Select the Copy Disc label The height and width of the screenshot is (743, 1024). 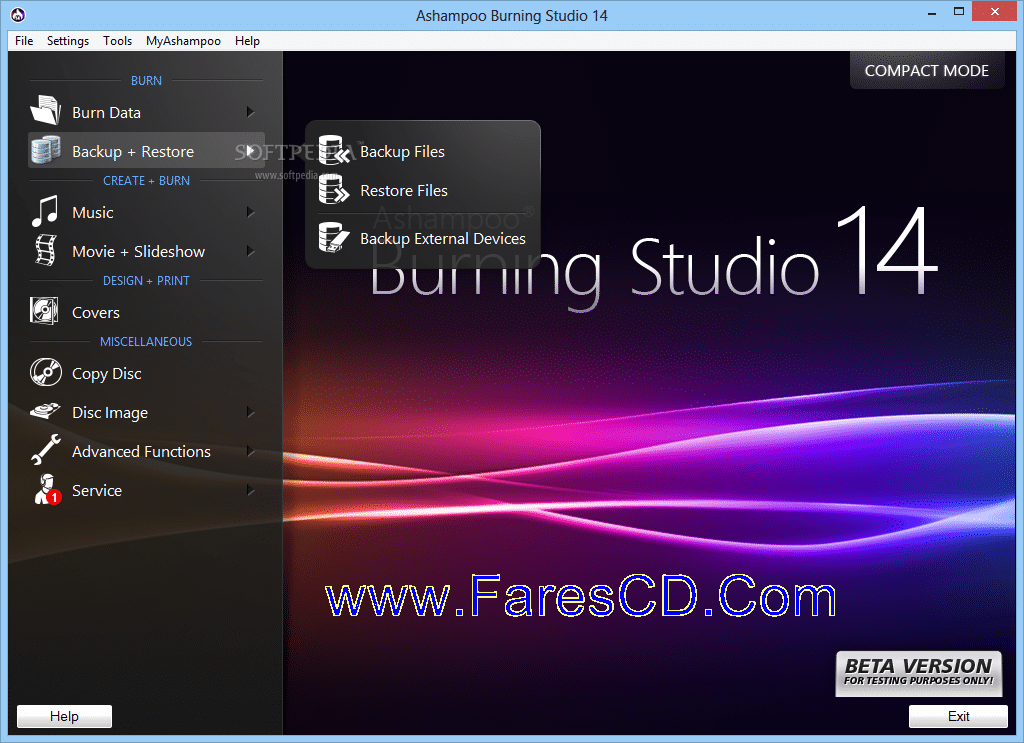point(106,373)
